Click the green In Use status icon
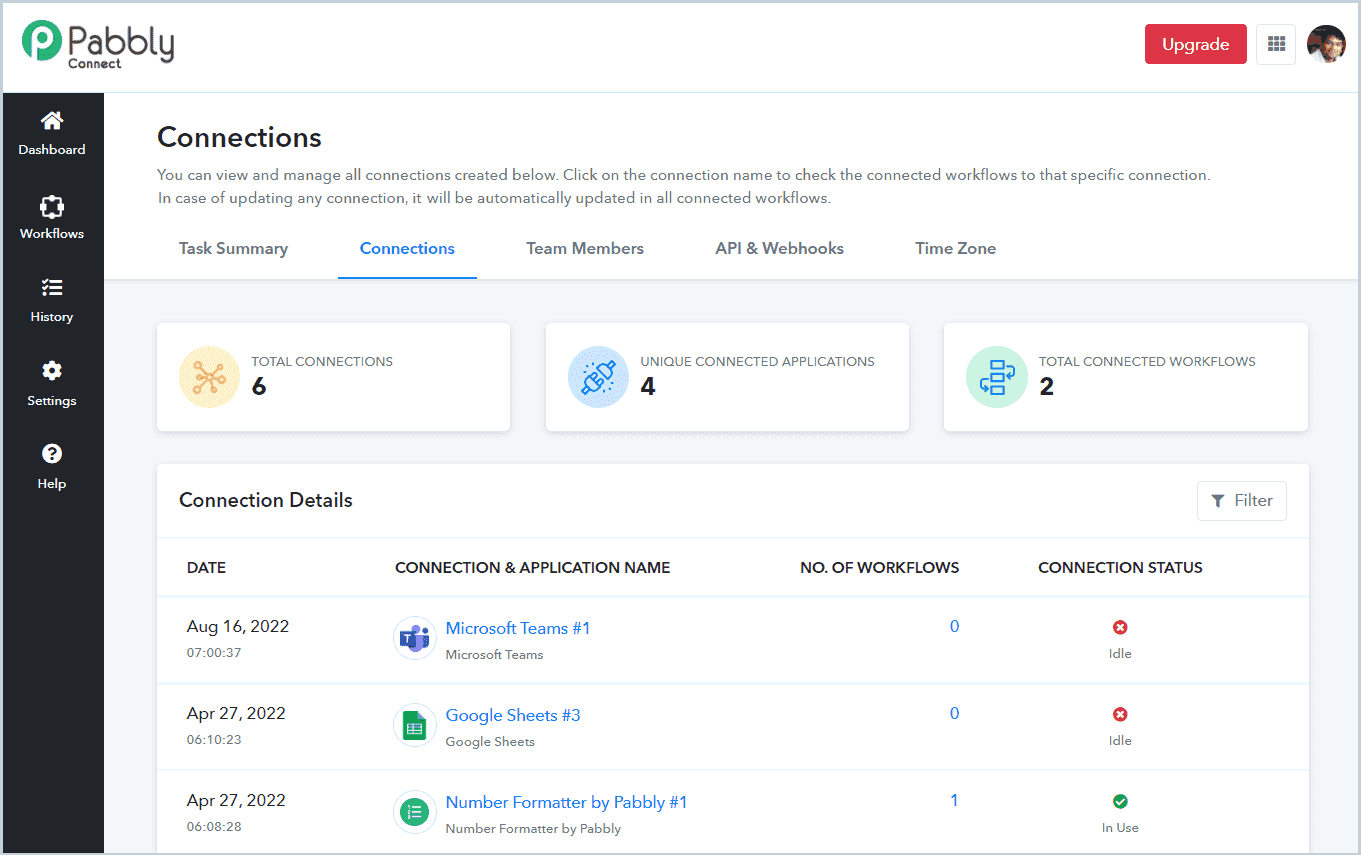Viewport: 1361px width, 855px height. pyautogui.click(x=1120, y=801)
